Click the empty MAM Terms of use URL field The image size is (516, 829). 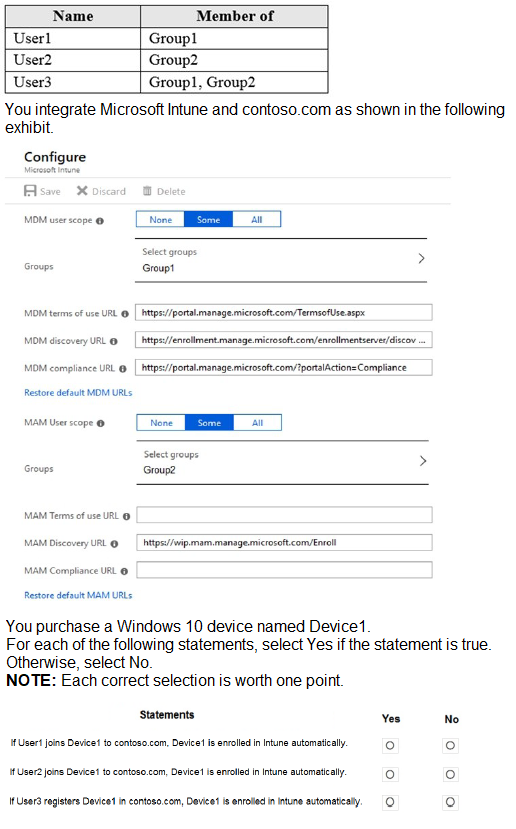pos(284,515)
